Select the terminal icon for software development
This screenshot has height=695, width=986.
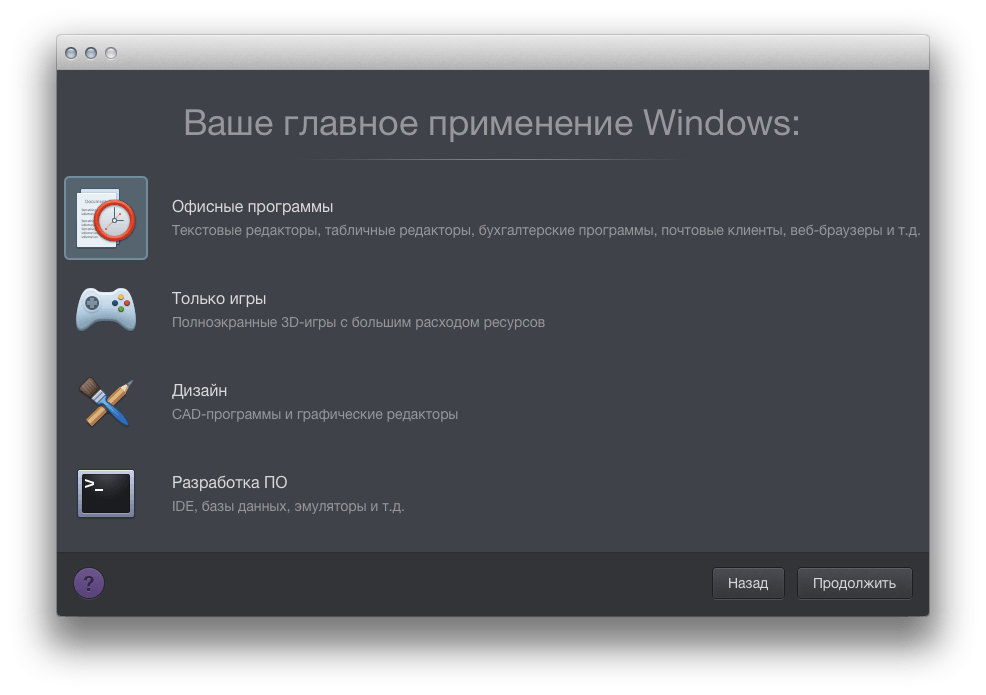106,494
